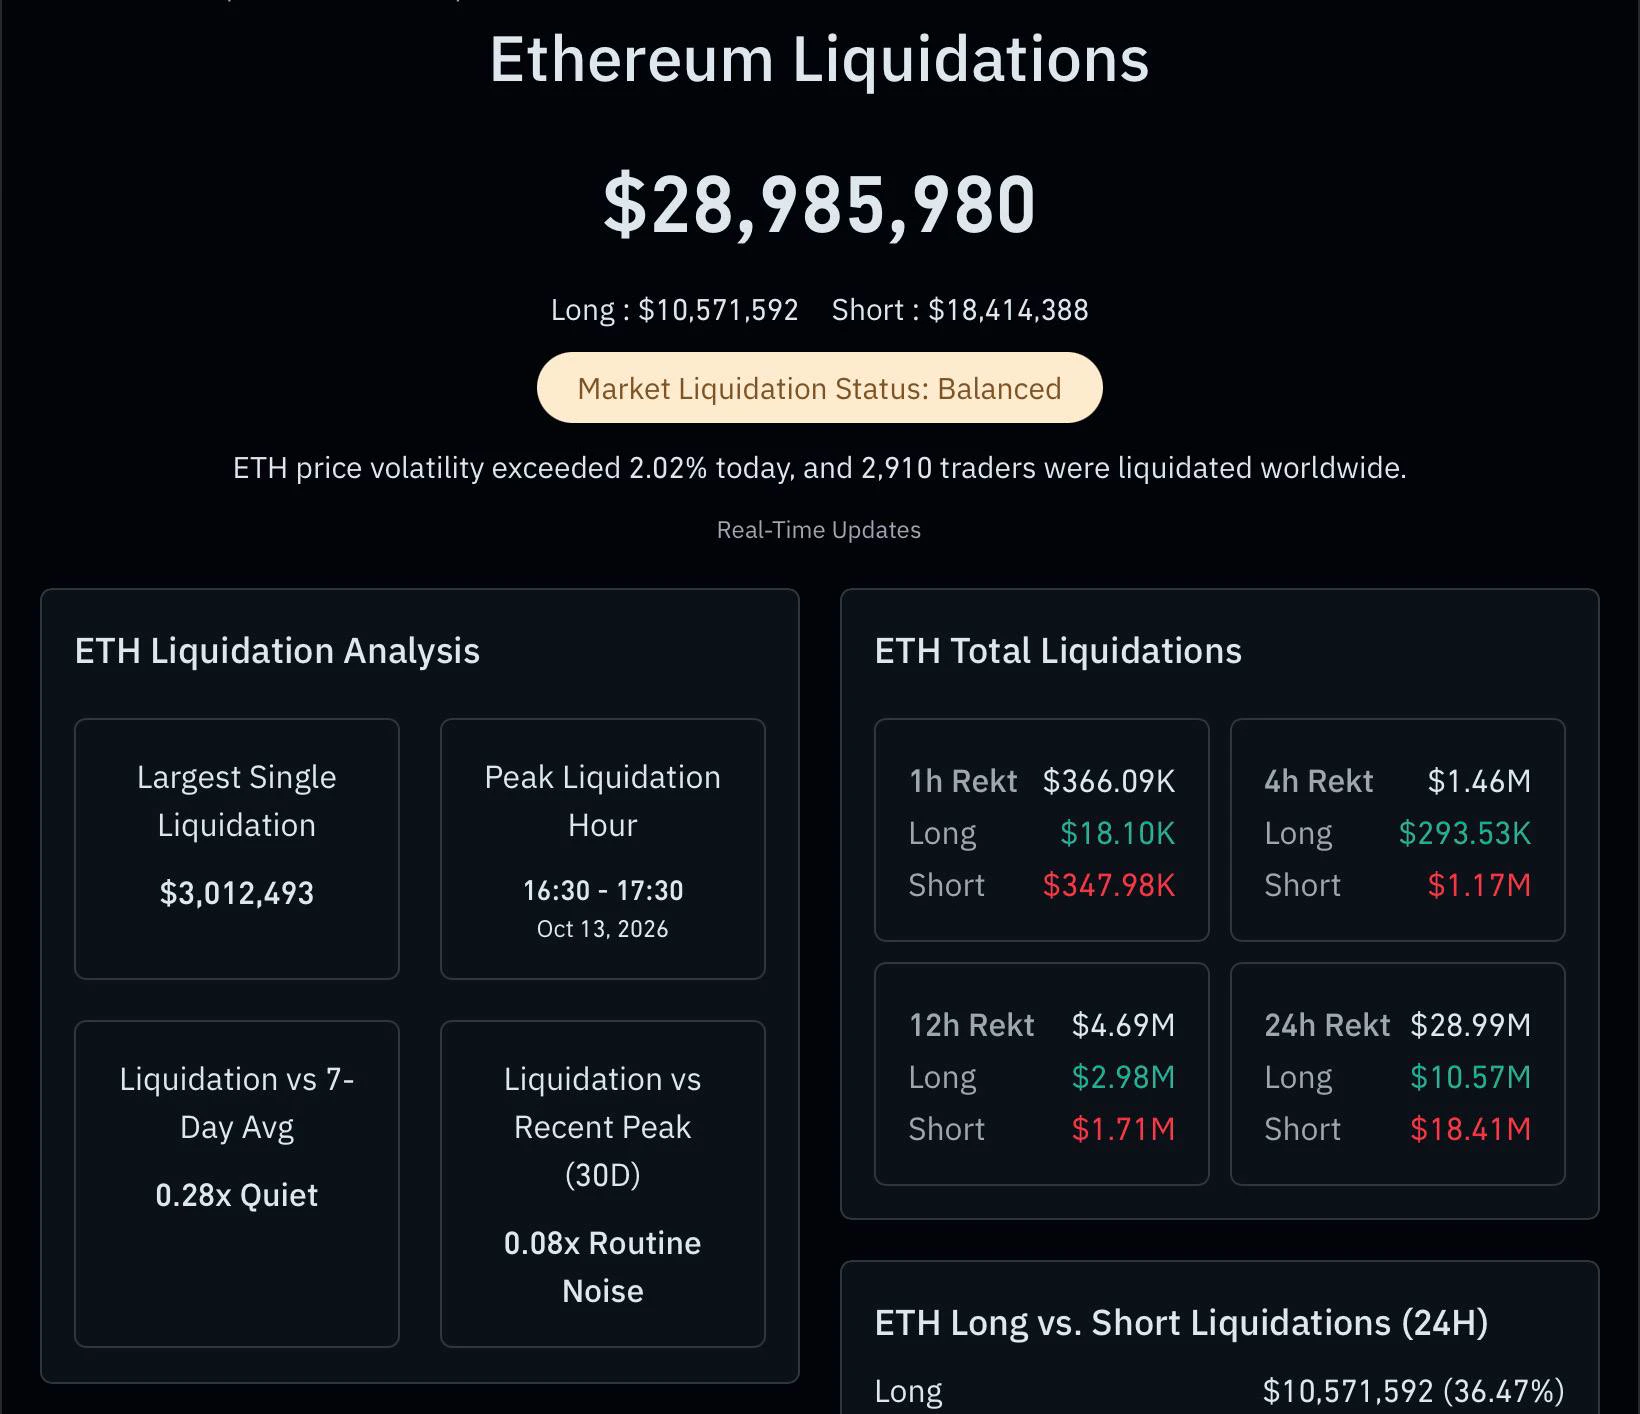This screenshot has width=1640, height=1414.
Task: Click the Long $10,571,592 (36.47%) row
Action: coord(1220,1391)
